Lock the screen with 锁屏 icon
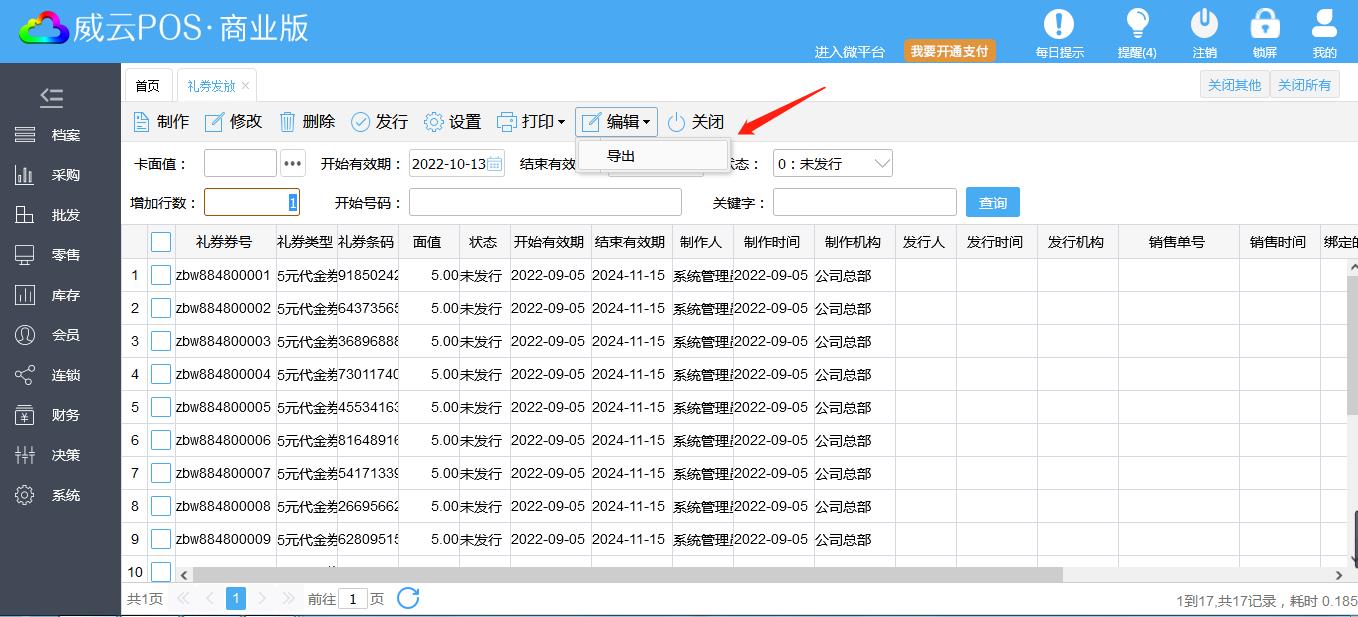Screen dimensions: 1358x617 tap(1265, 25)
